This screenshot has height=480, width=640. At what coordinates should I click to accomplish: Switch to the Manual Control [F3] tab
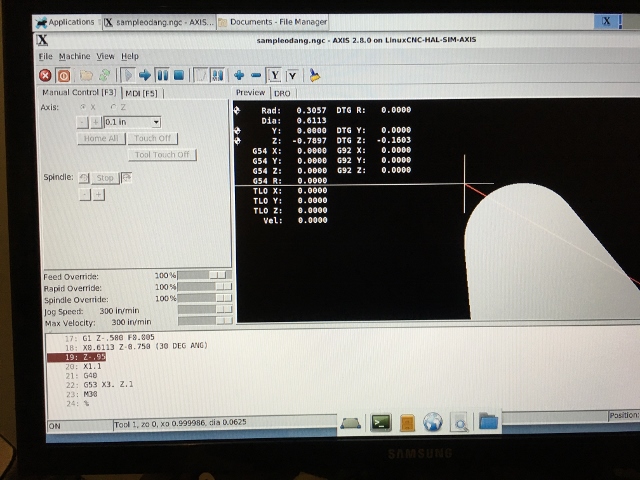[79, 92]
